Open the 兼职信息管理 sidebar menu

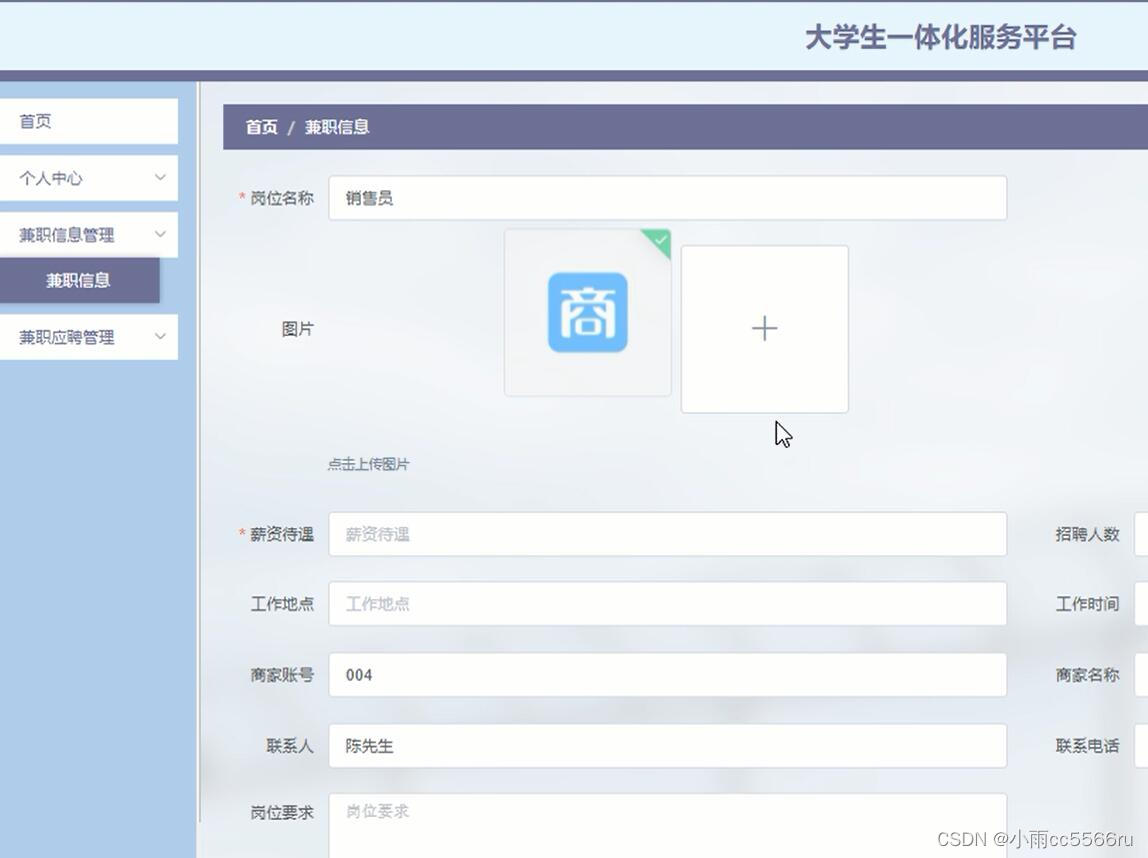[x=89, y=235]
